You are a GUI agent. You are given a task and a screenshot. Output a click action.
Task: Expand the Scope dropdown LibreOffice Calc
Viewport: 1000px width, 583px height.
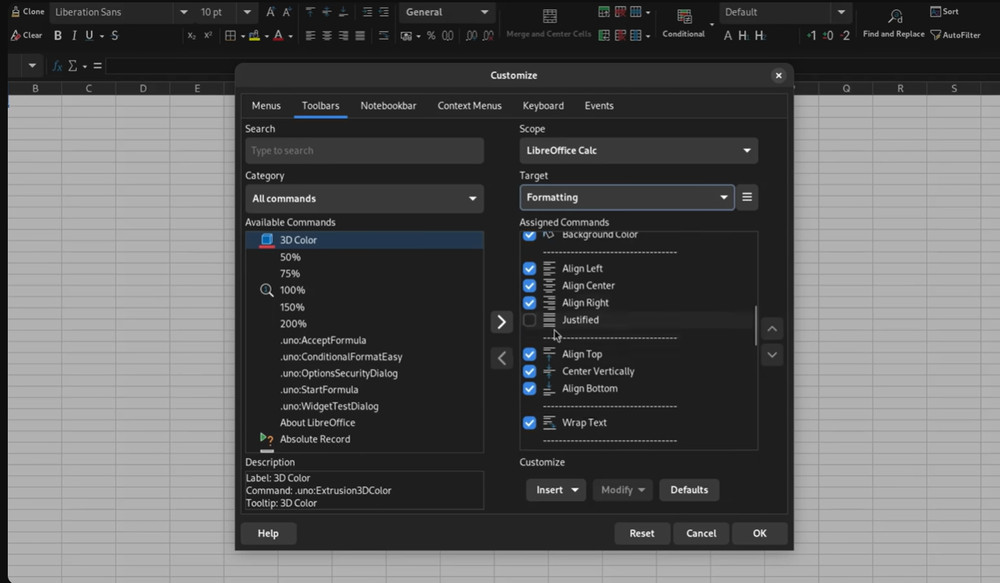638,151
